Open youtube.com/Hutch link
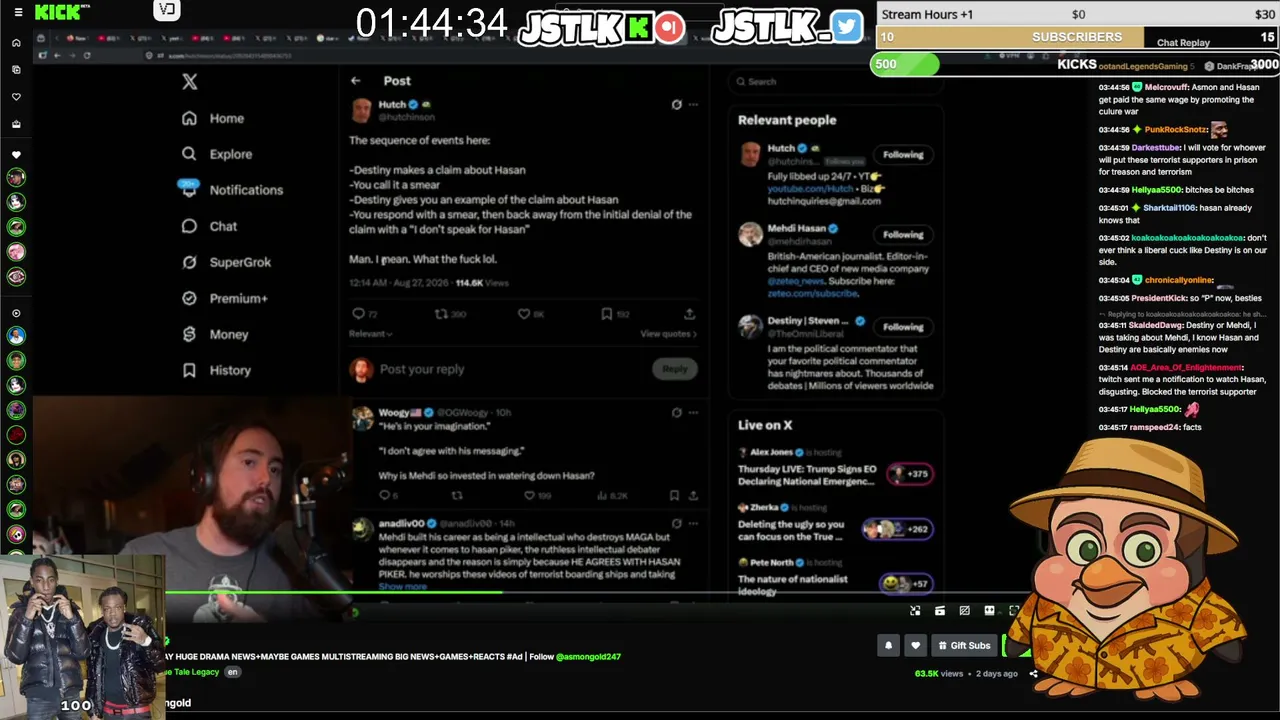 pos(810,188)
